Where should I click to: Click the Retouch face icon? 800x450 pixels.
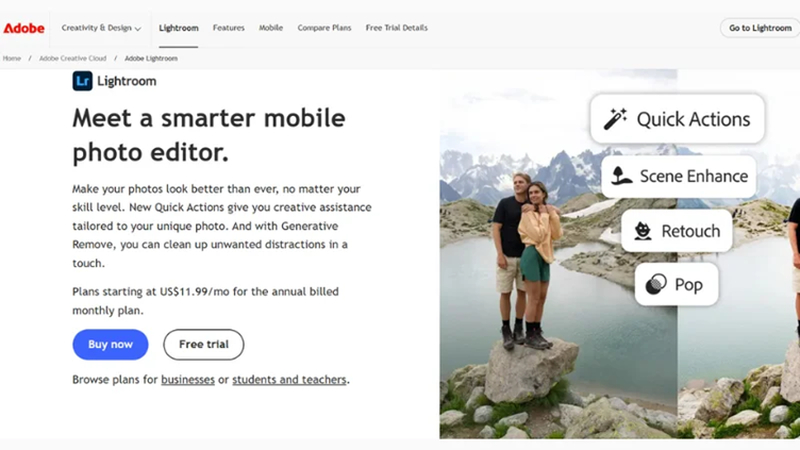tap(643, 231)
